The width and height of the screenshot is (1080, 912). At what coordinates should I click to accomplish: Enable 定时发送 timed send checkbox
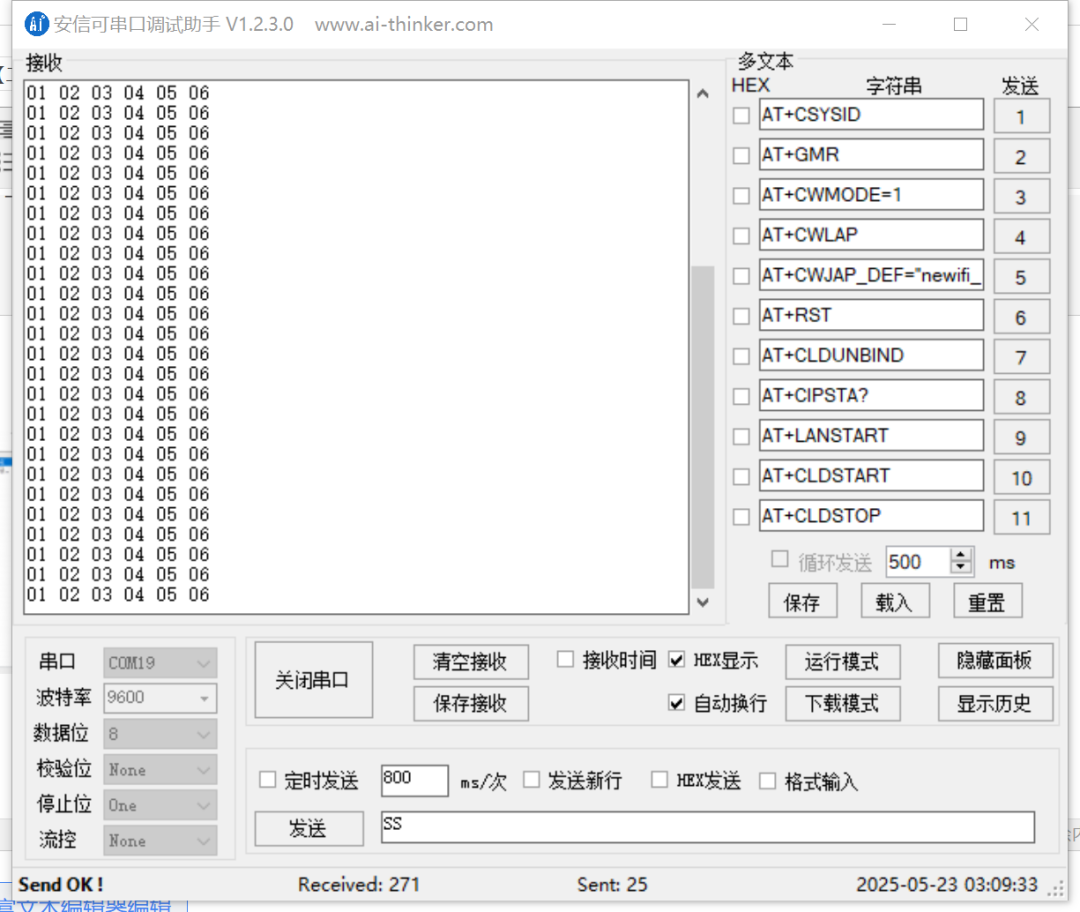click(267, 780)
